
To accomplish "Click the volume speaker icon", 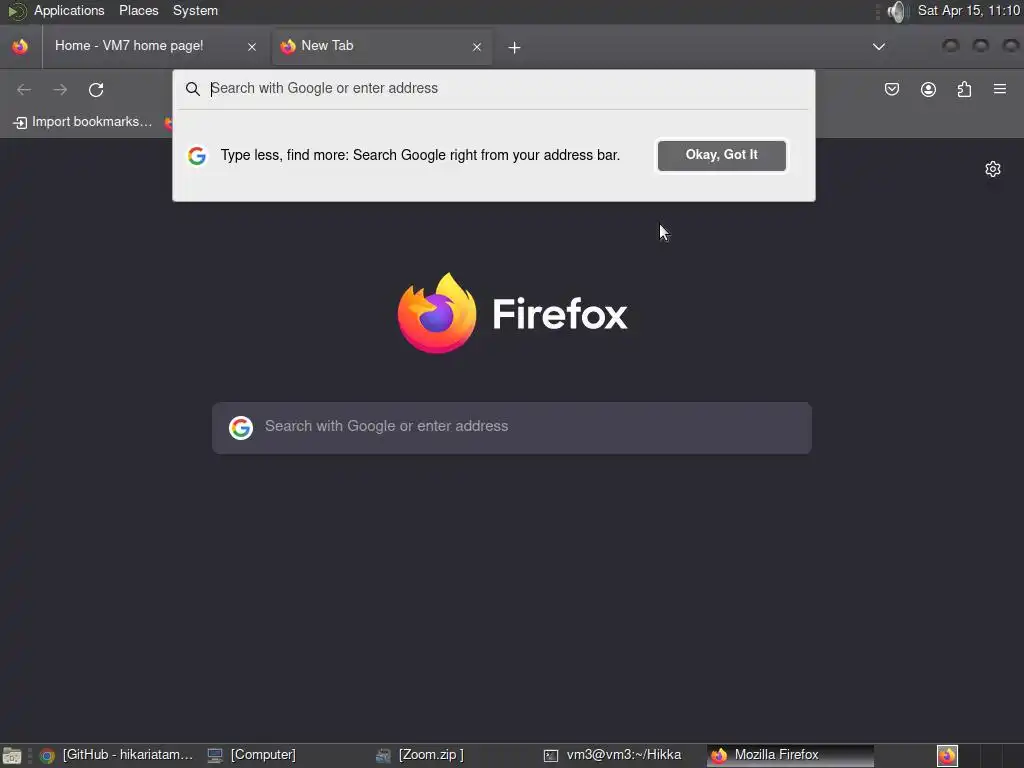I will pyautogui.click(x=898, y=11).
